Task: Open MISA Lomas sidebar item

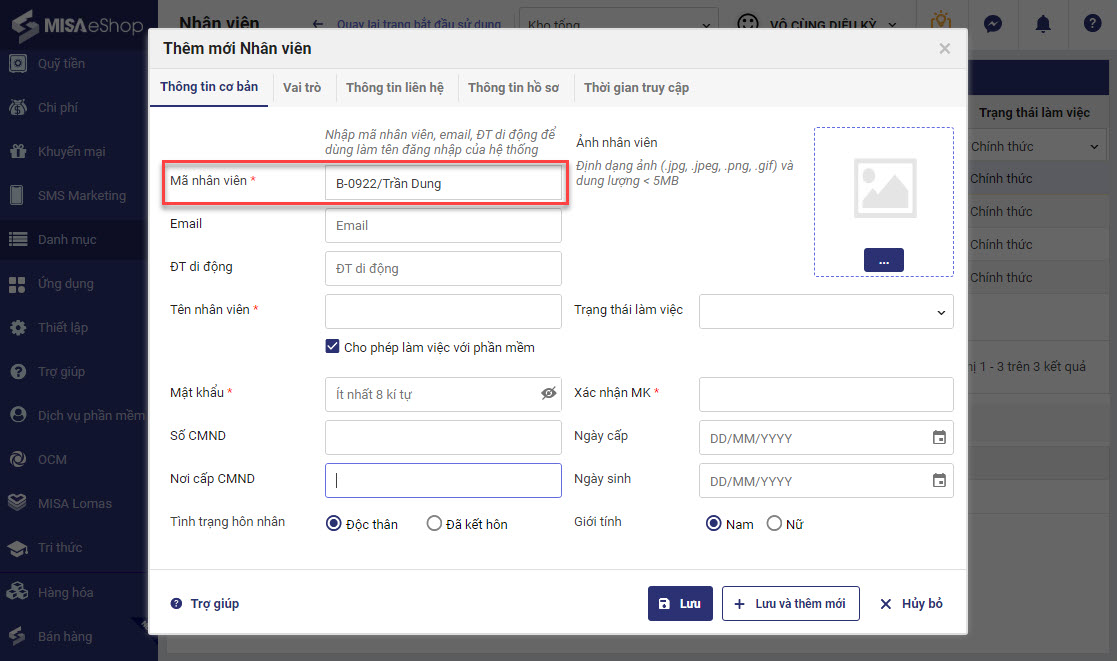Action: [75, 504]
